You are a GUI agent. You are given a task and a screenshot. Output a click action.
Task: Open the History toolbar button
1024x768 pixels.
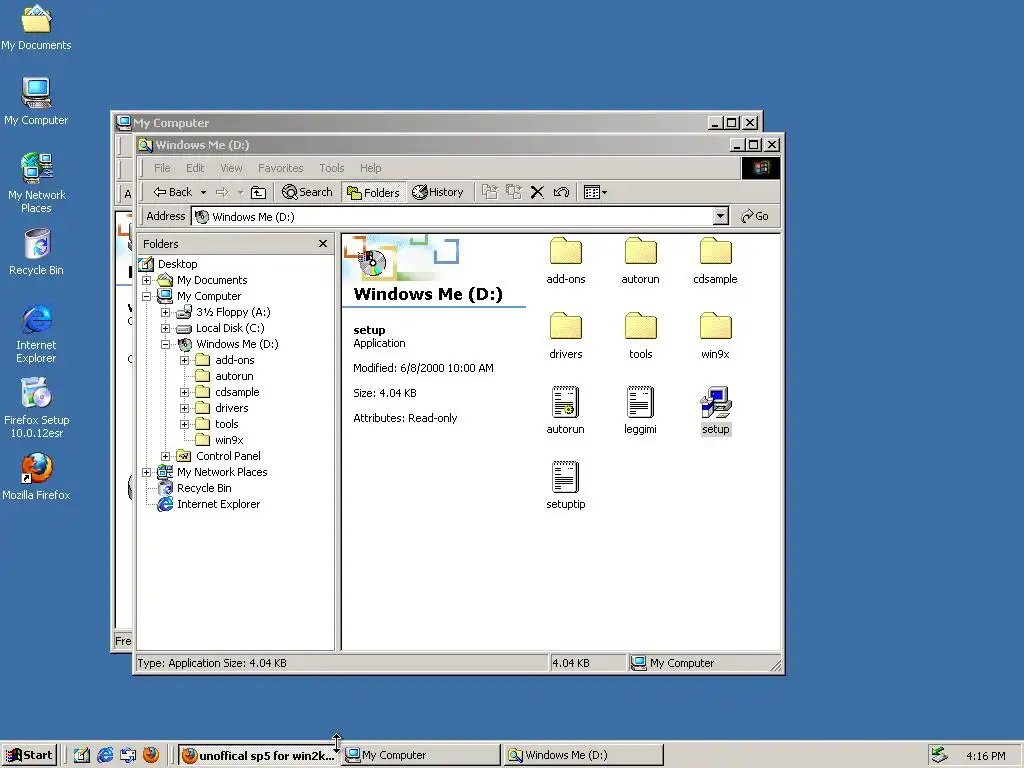point(438,192)
